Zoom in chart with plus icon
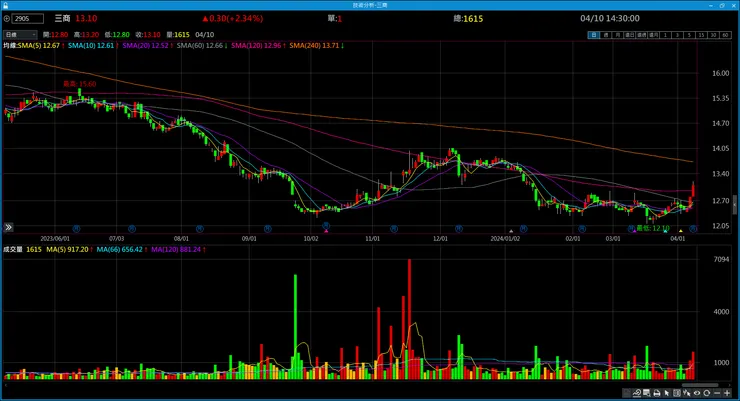Image resolution: width=740 pixels, height=401 pixels. [x=727, y=393]
